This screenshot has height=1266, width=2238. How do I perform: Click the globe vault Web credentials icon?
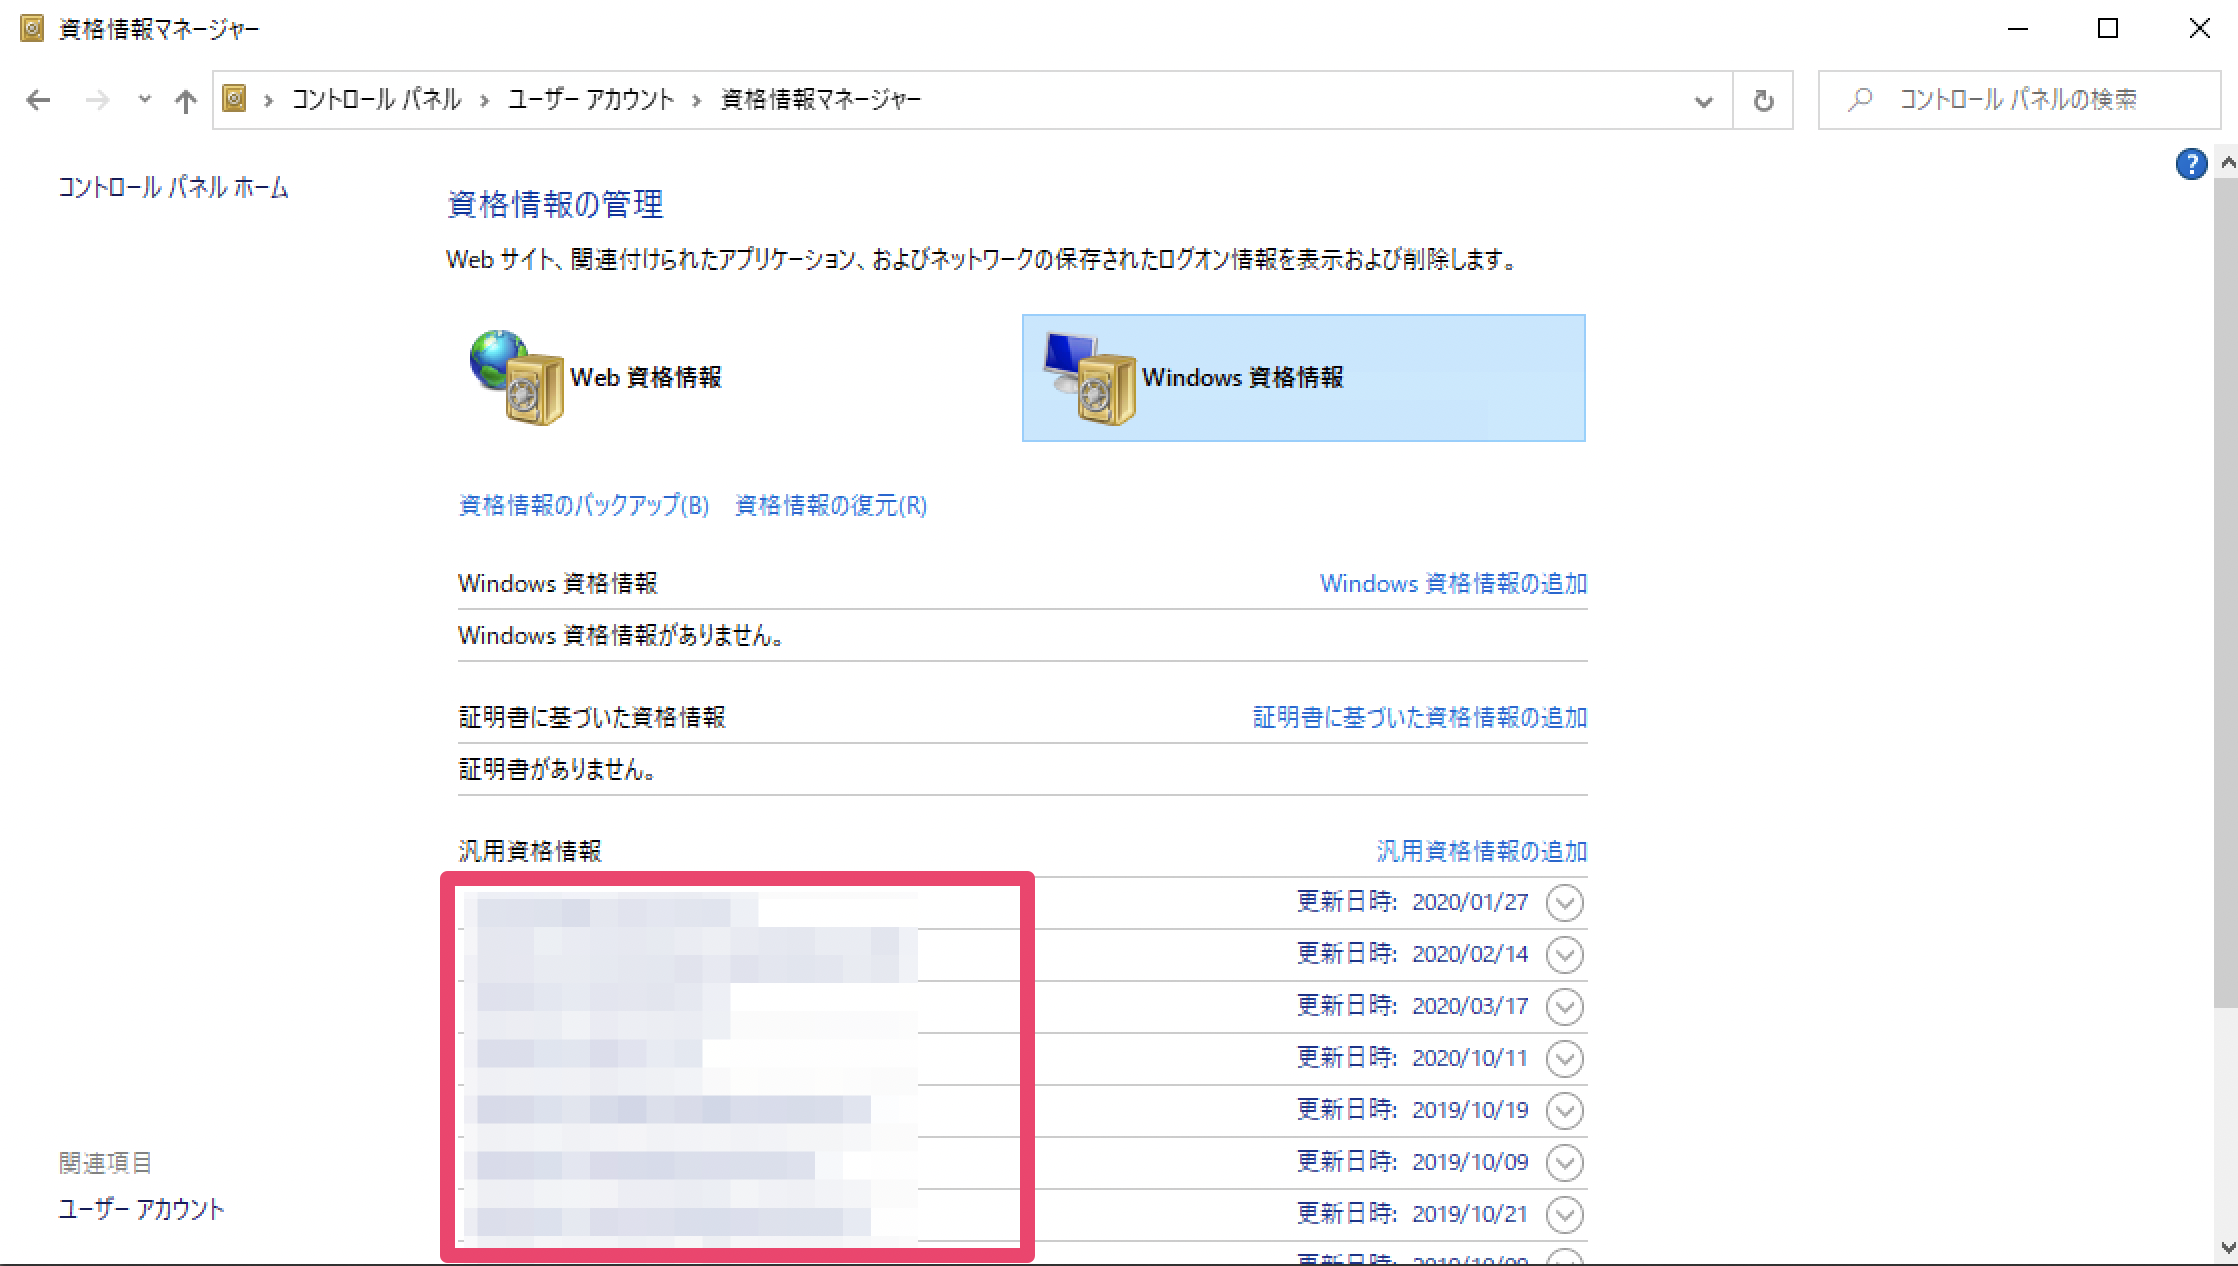pyautogui.click(x=516, y=377)
